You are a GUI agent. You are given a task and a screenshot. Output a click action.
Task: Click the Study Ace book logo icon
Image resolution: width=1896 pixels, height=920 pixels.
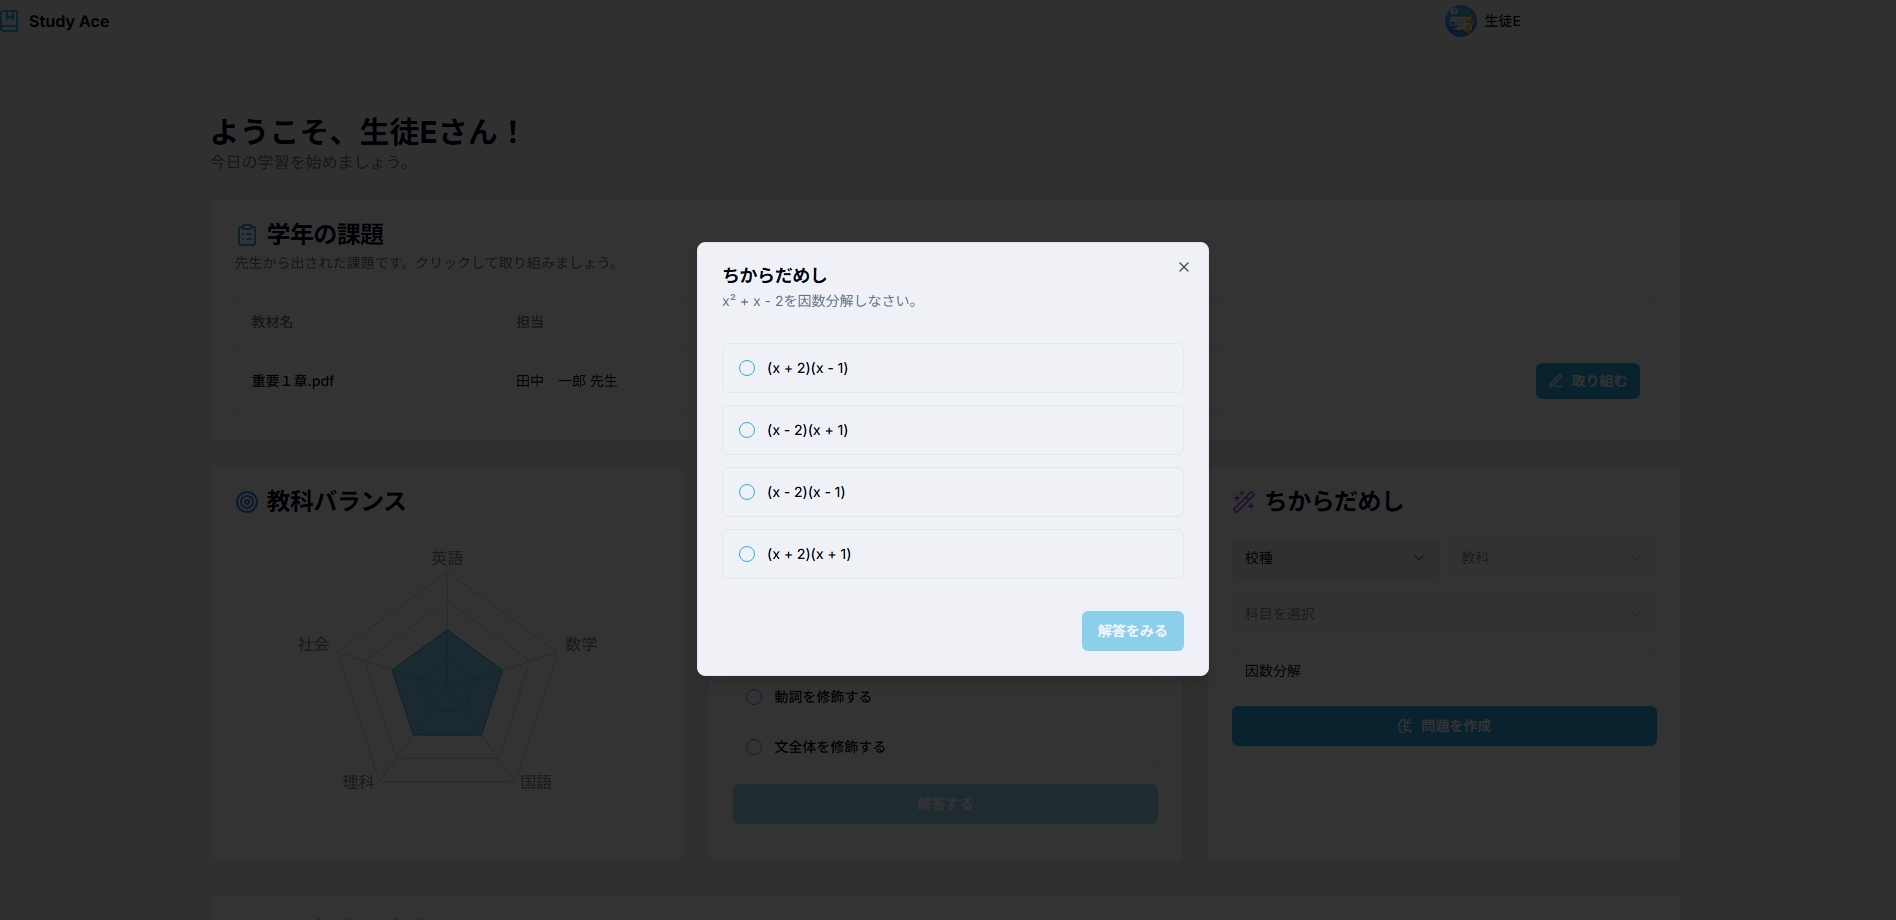click(10, 21)
